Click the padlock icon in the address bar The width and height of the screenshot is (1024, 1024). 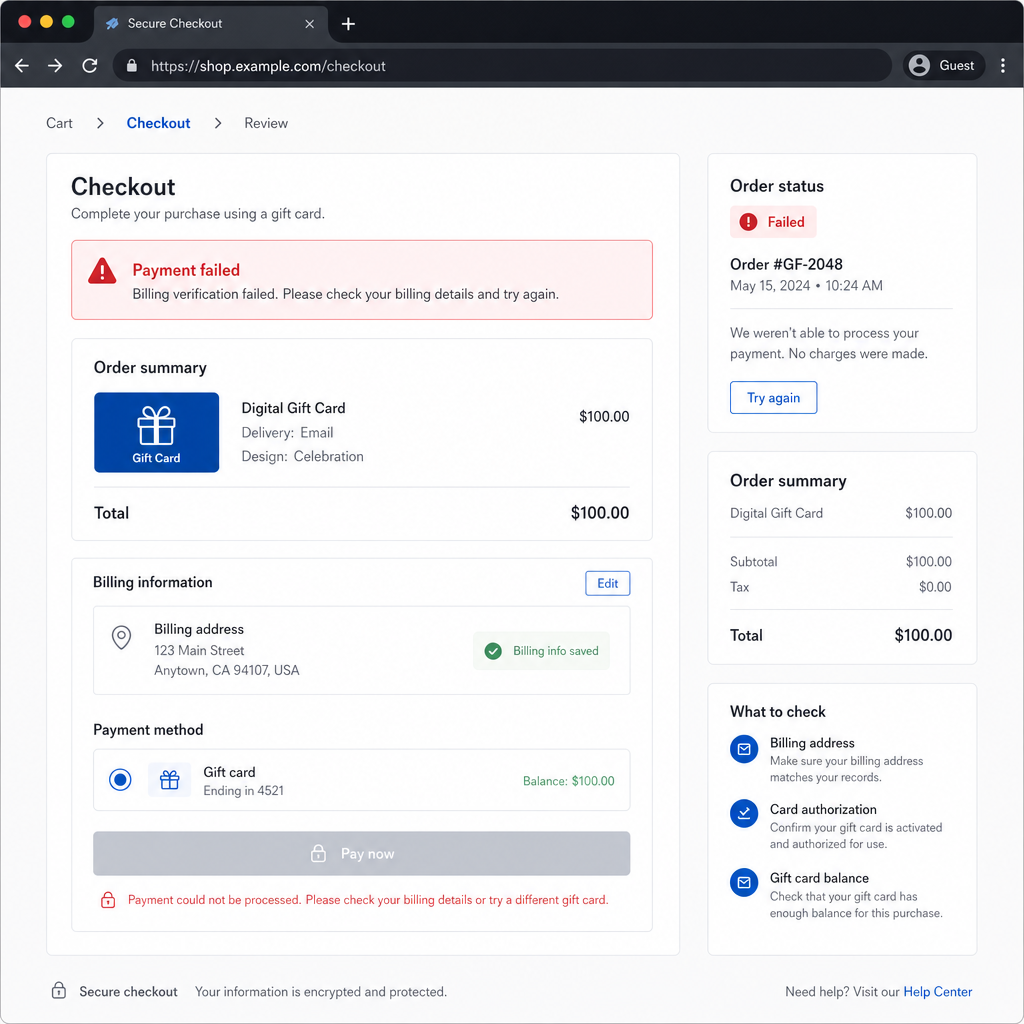[132, 66]
